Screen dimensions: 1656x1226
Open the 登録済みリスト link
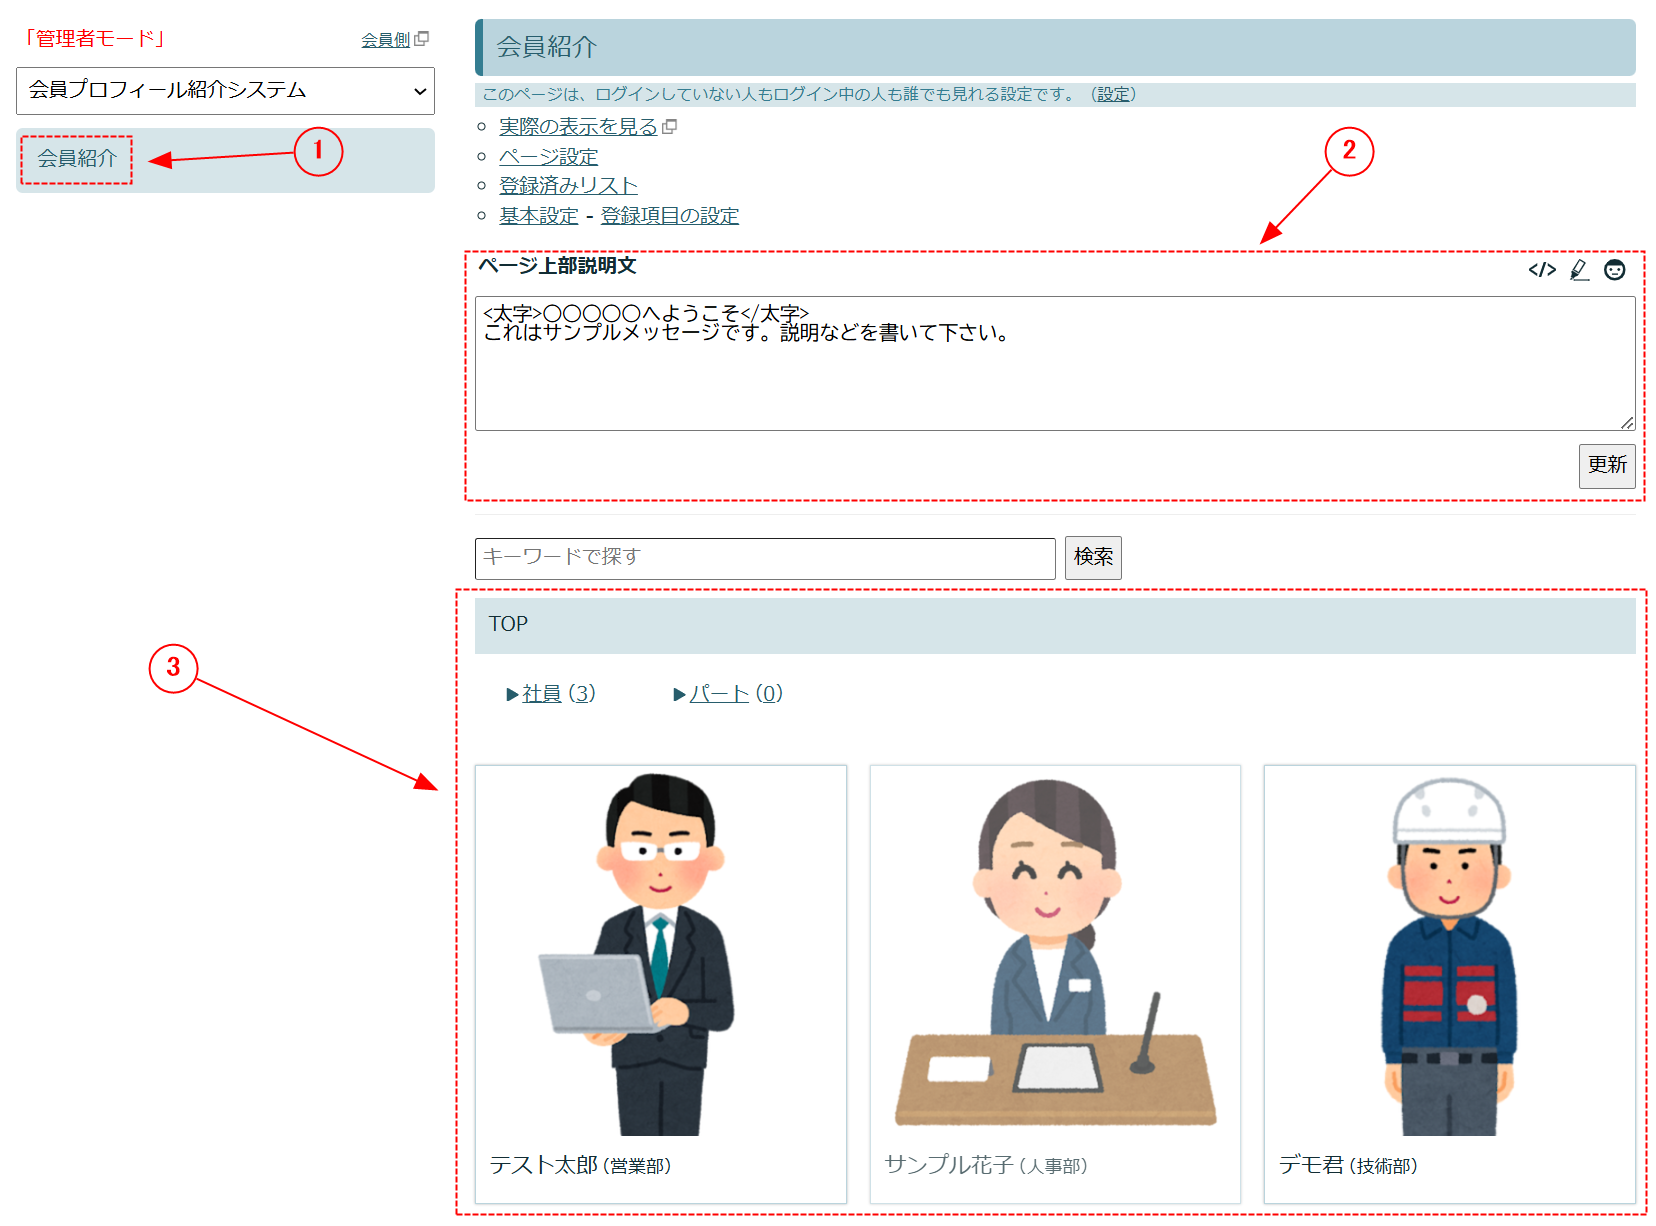pyautogui.click(x=567, y=186)
